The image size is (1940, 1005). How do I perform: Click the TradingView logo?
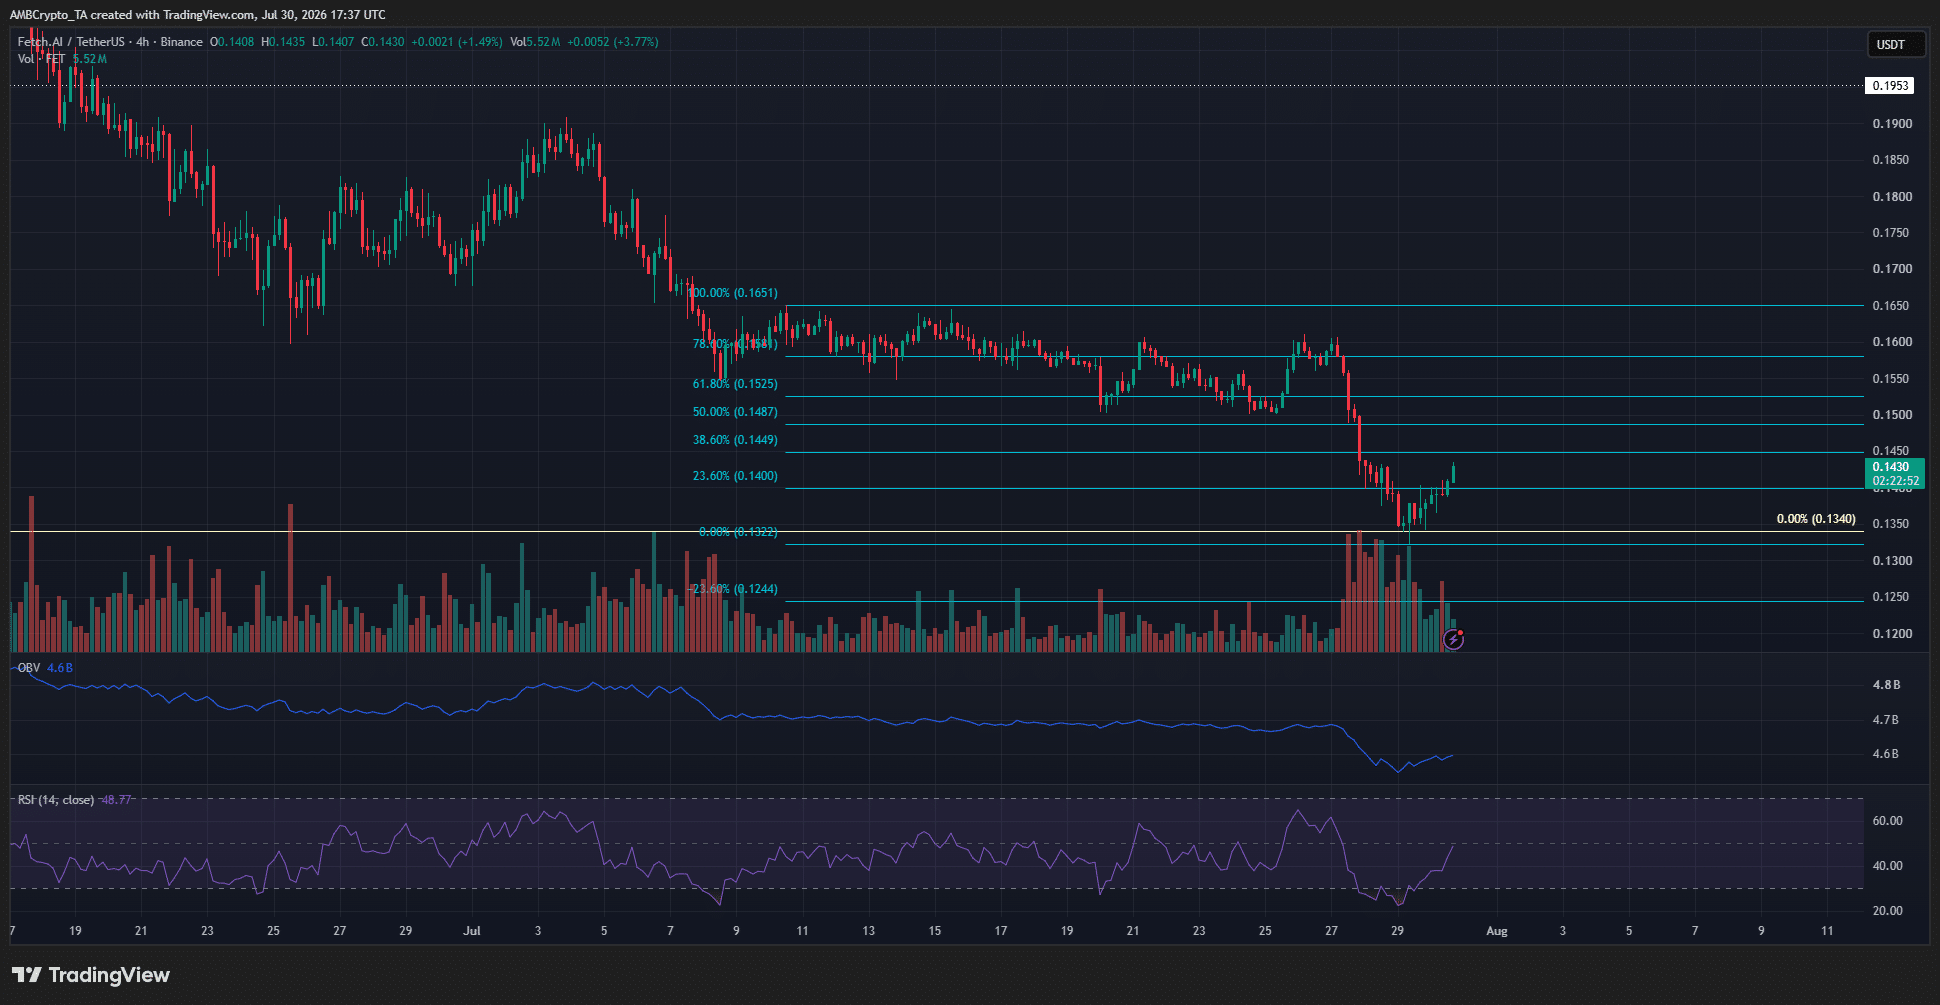point(91,975)
